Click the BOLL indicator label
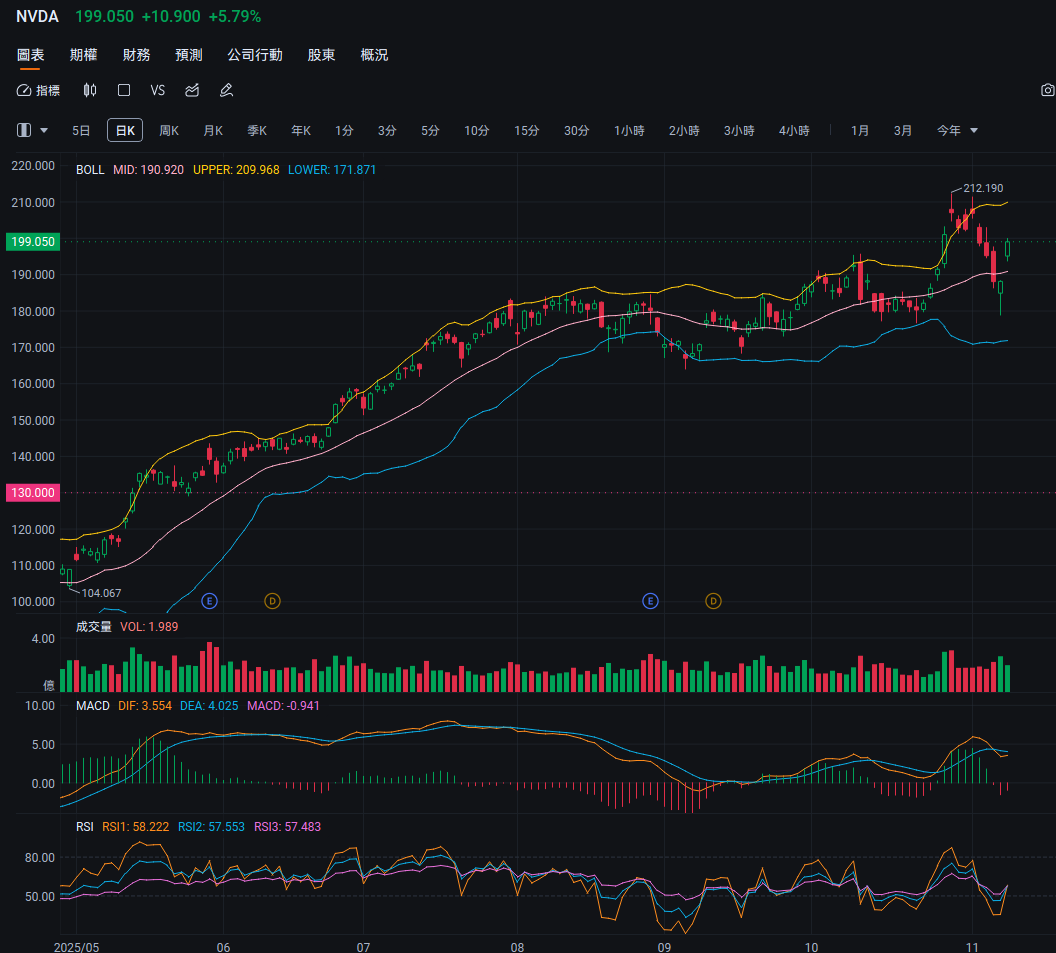 click(90, 170)
